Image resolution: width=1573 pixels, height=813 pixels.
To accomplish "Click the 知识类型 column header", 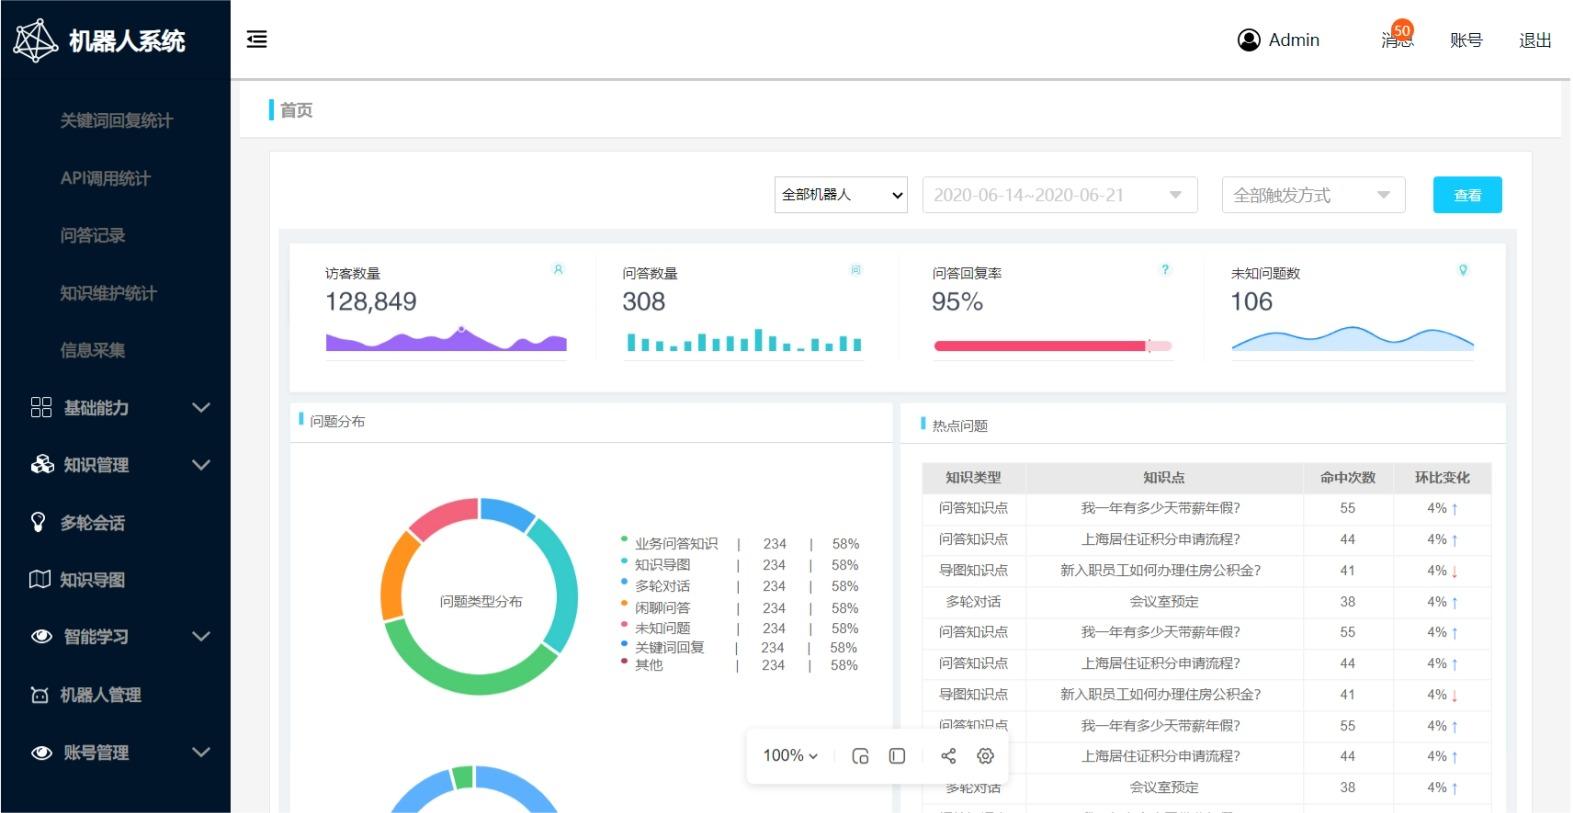I will tap(973, 478).
